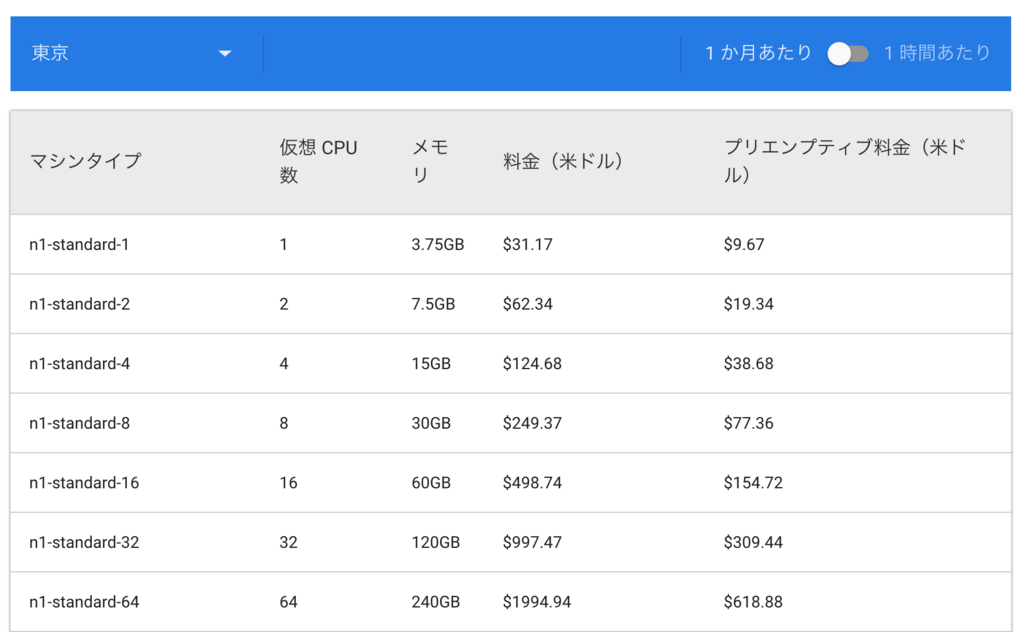Click the $38.68 preemptible price

point(748,364)
